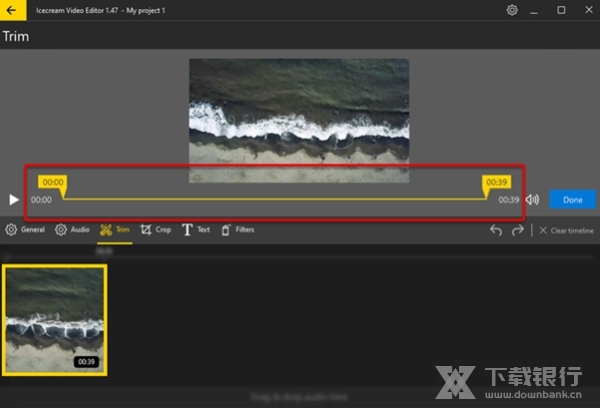The width and height of the screenshot is (600, 408).
Task: Click the 00:39 total time label
Action: [x=509, y=200]
